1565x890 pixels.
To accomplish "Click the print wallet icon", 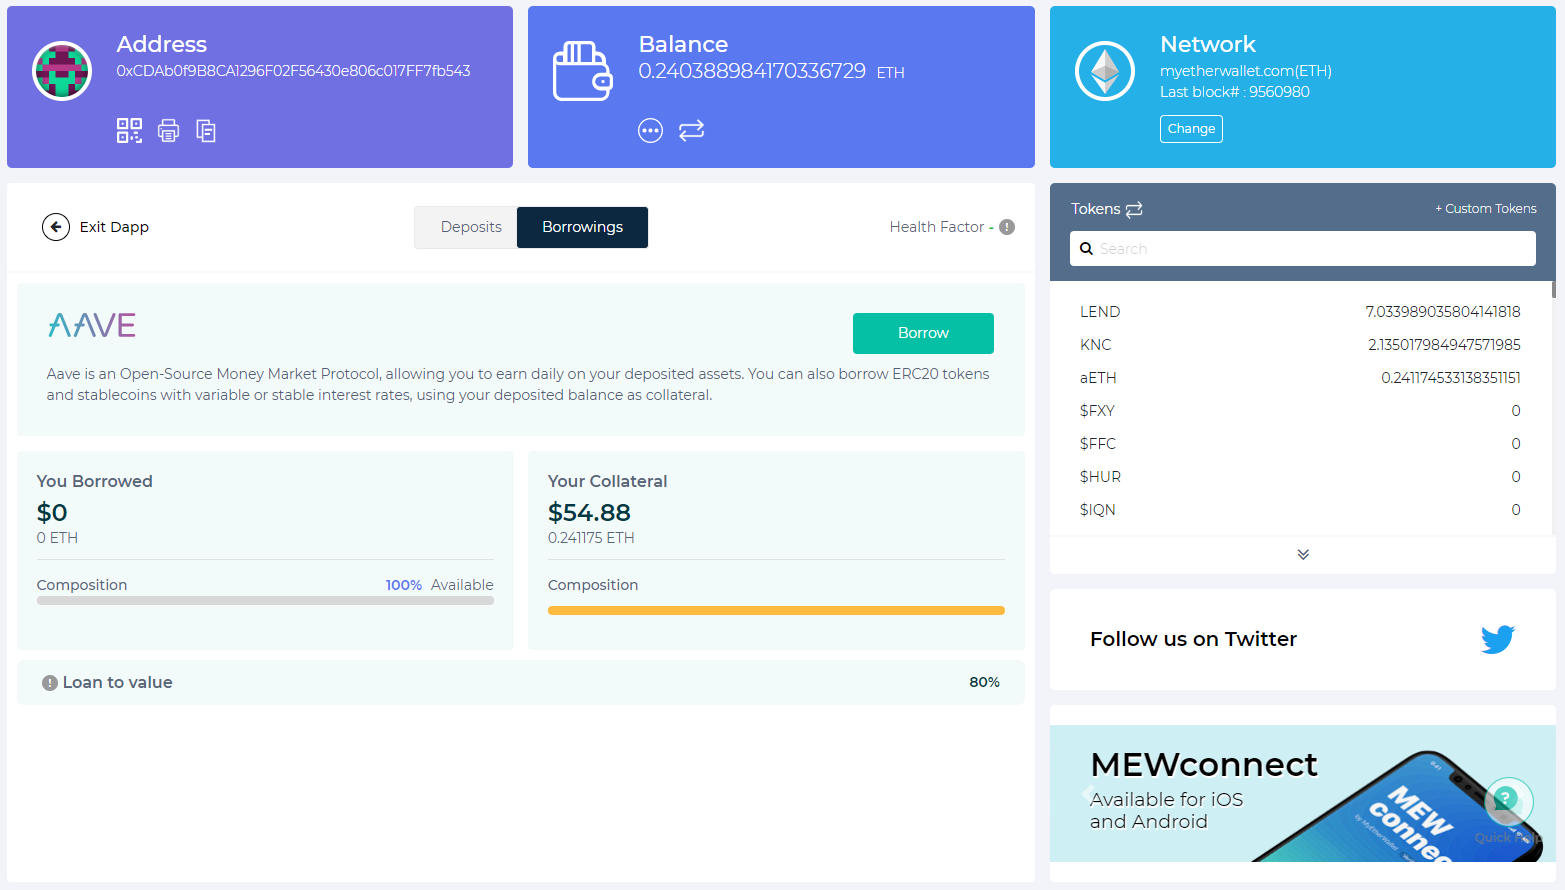I will [168, 130].
